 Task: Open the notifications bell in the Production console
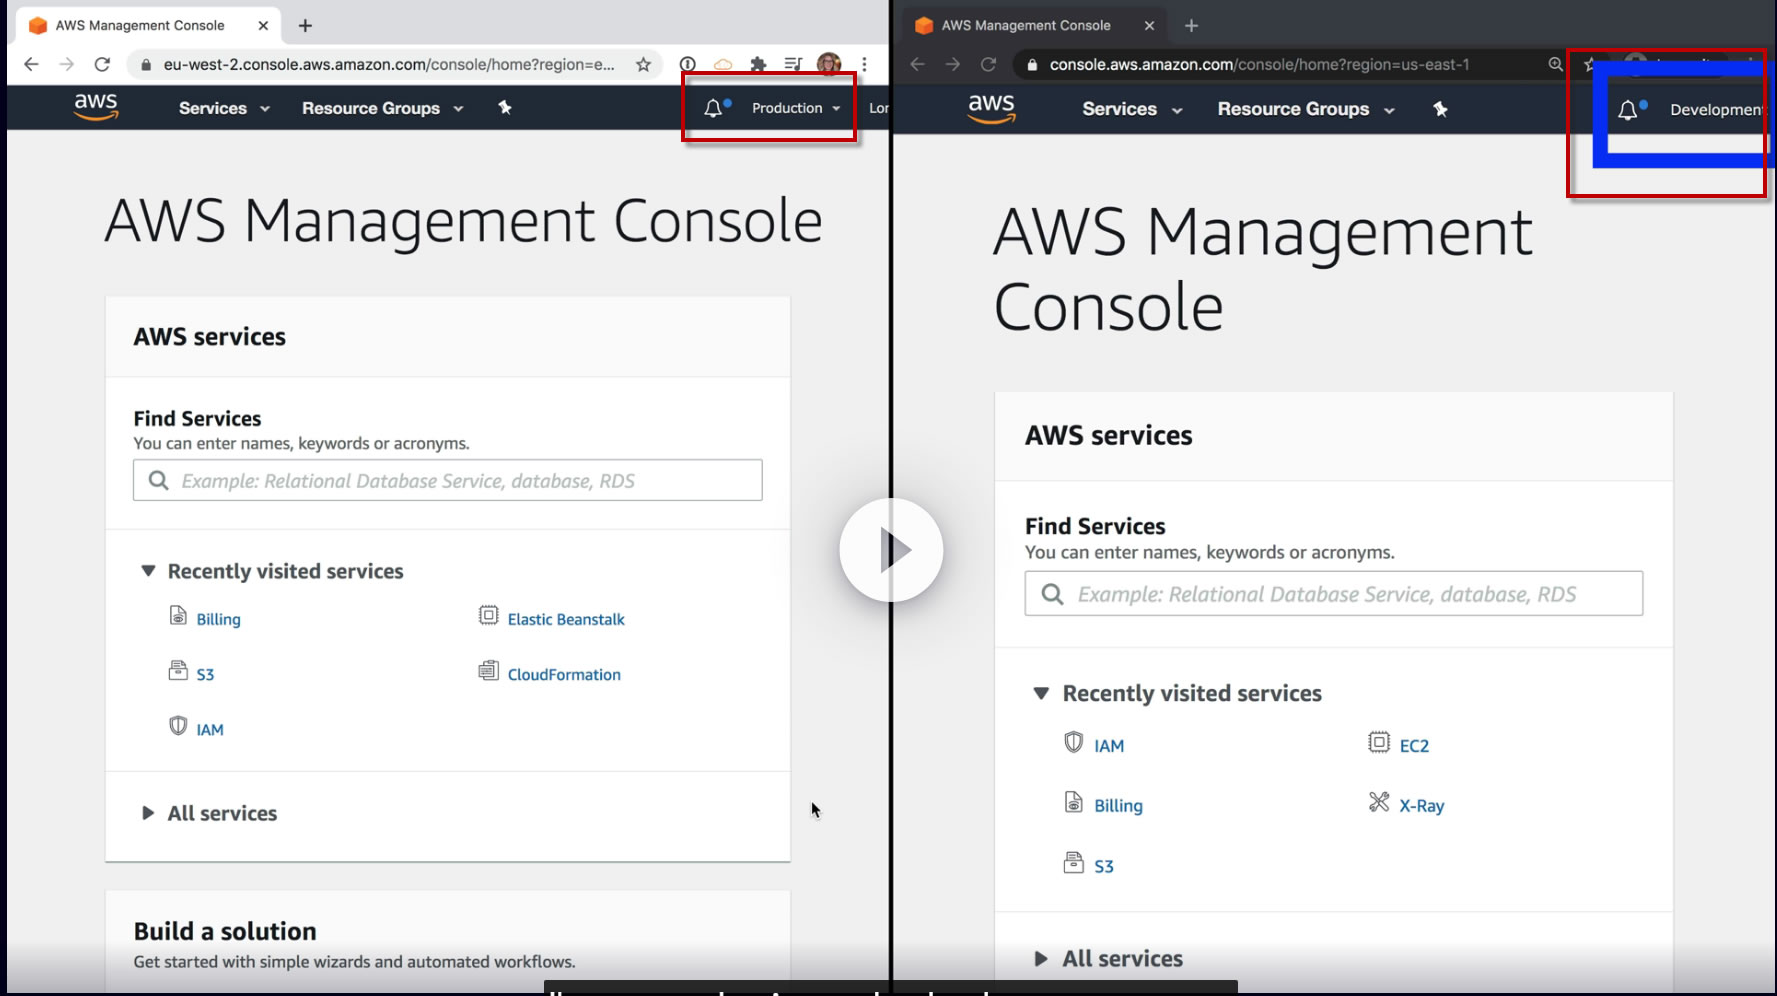[x=713, y=108]
